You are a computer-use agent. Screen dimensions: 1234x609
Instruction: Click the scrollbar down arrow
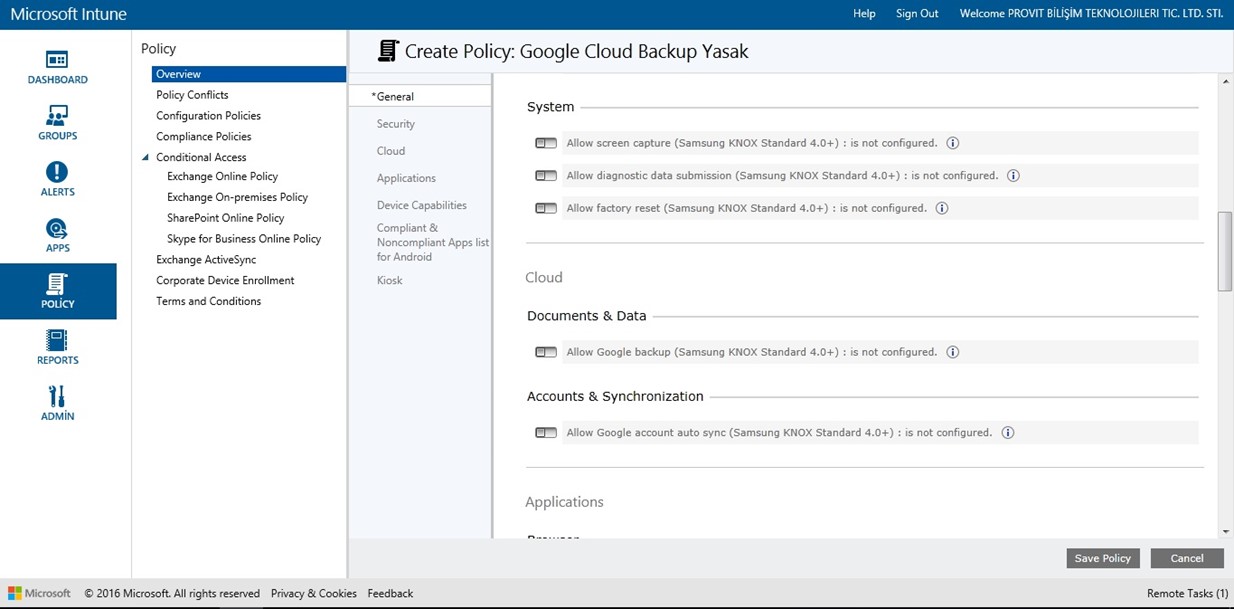click(x=1226, y=531)
